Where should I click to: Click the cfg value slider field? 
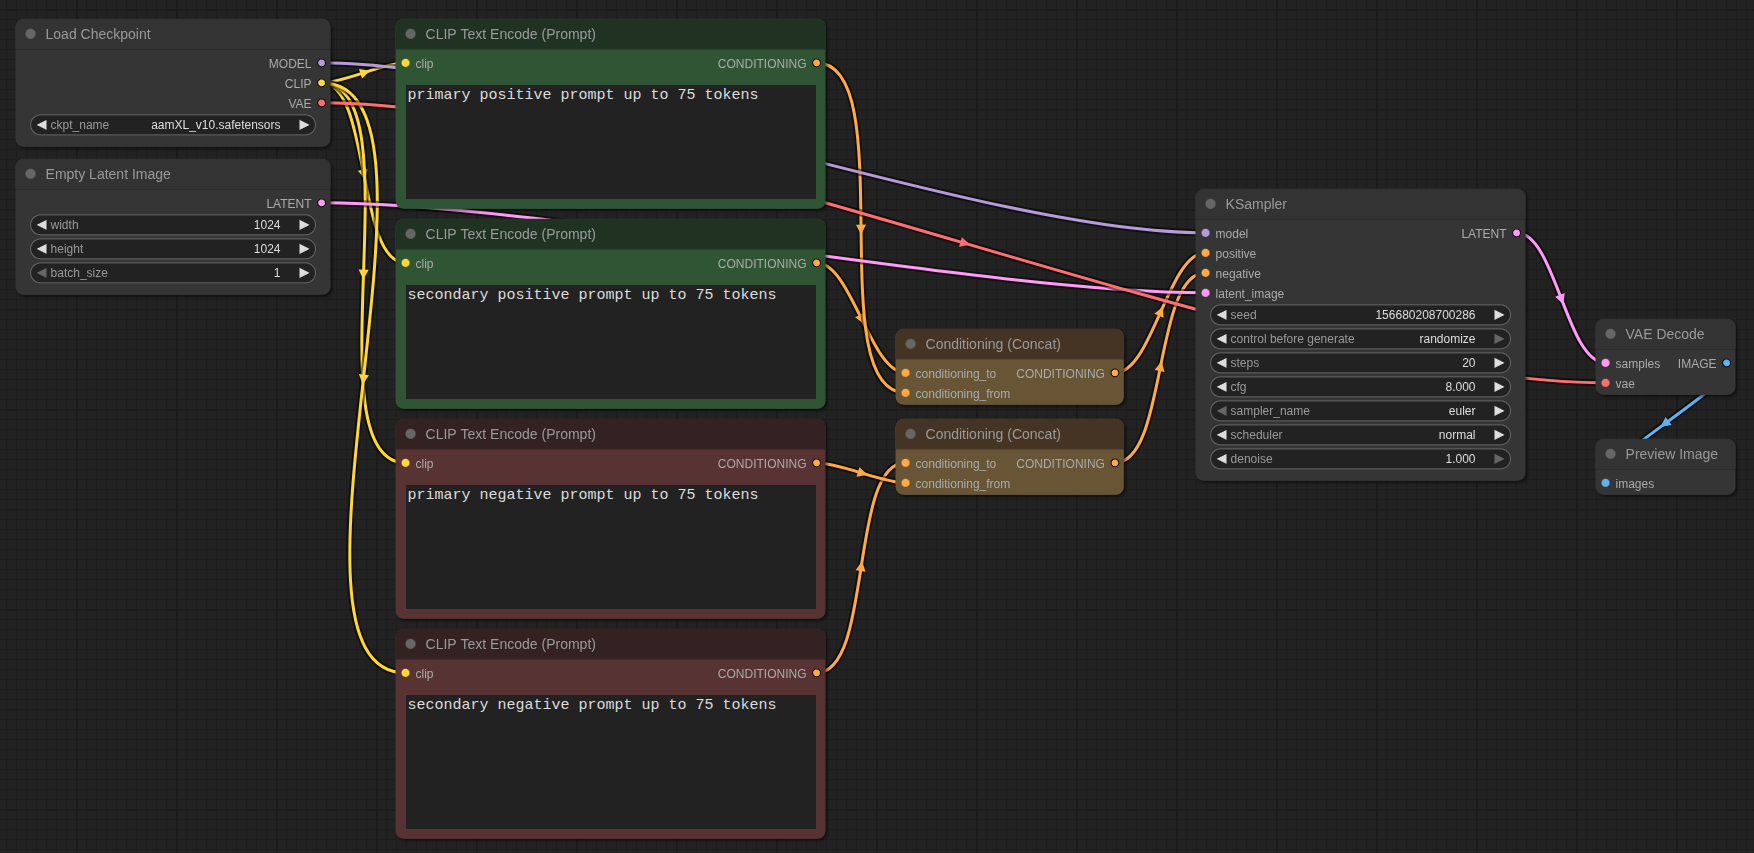[1359, 387]
